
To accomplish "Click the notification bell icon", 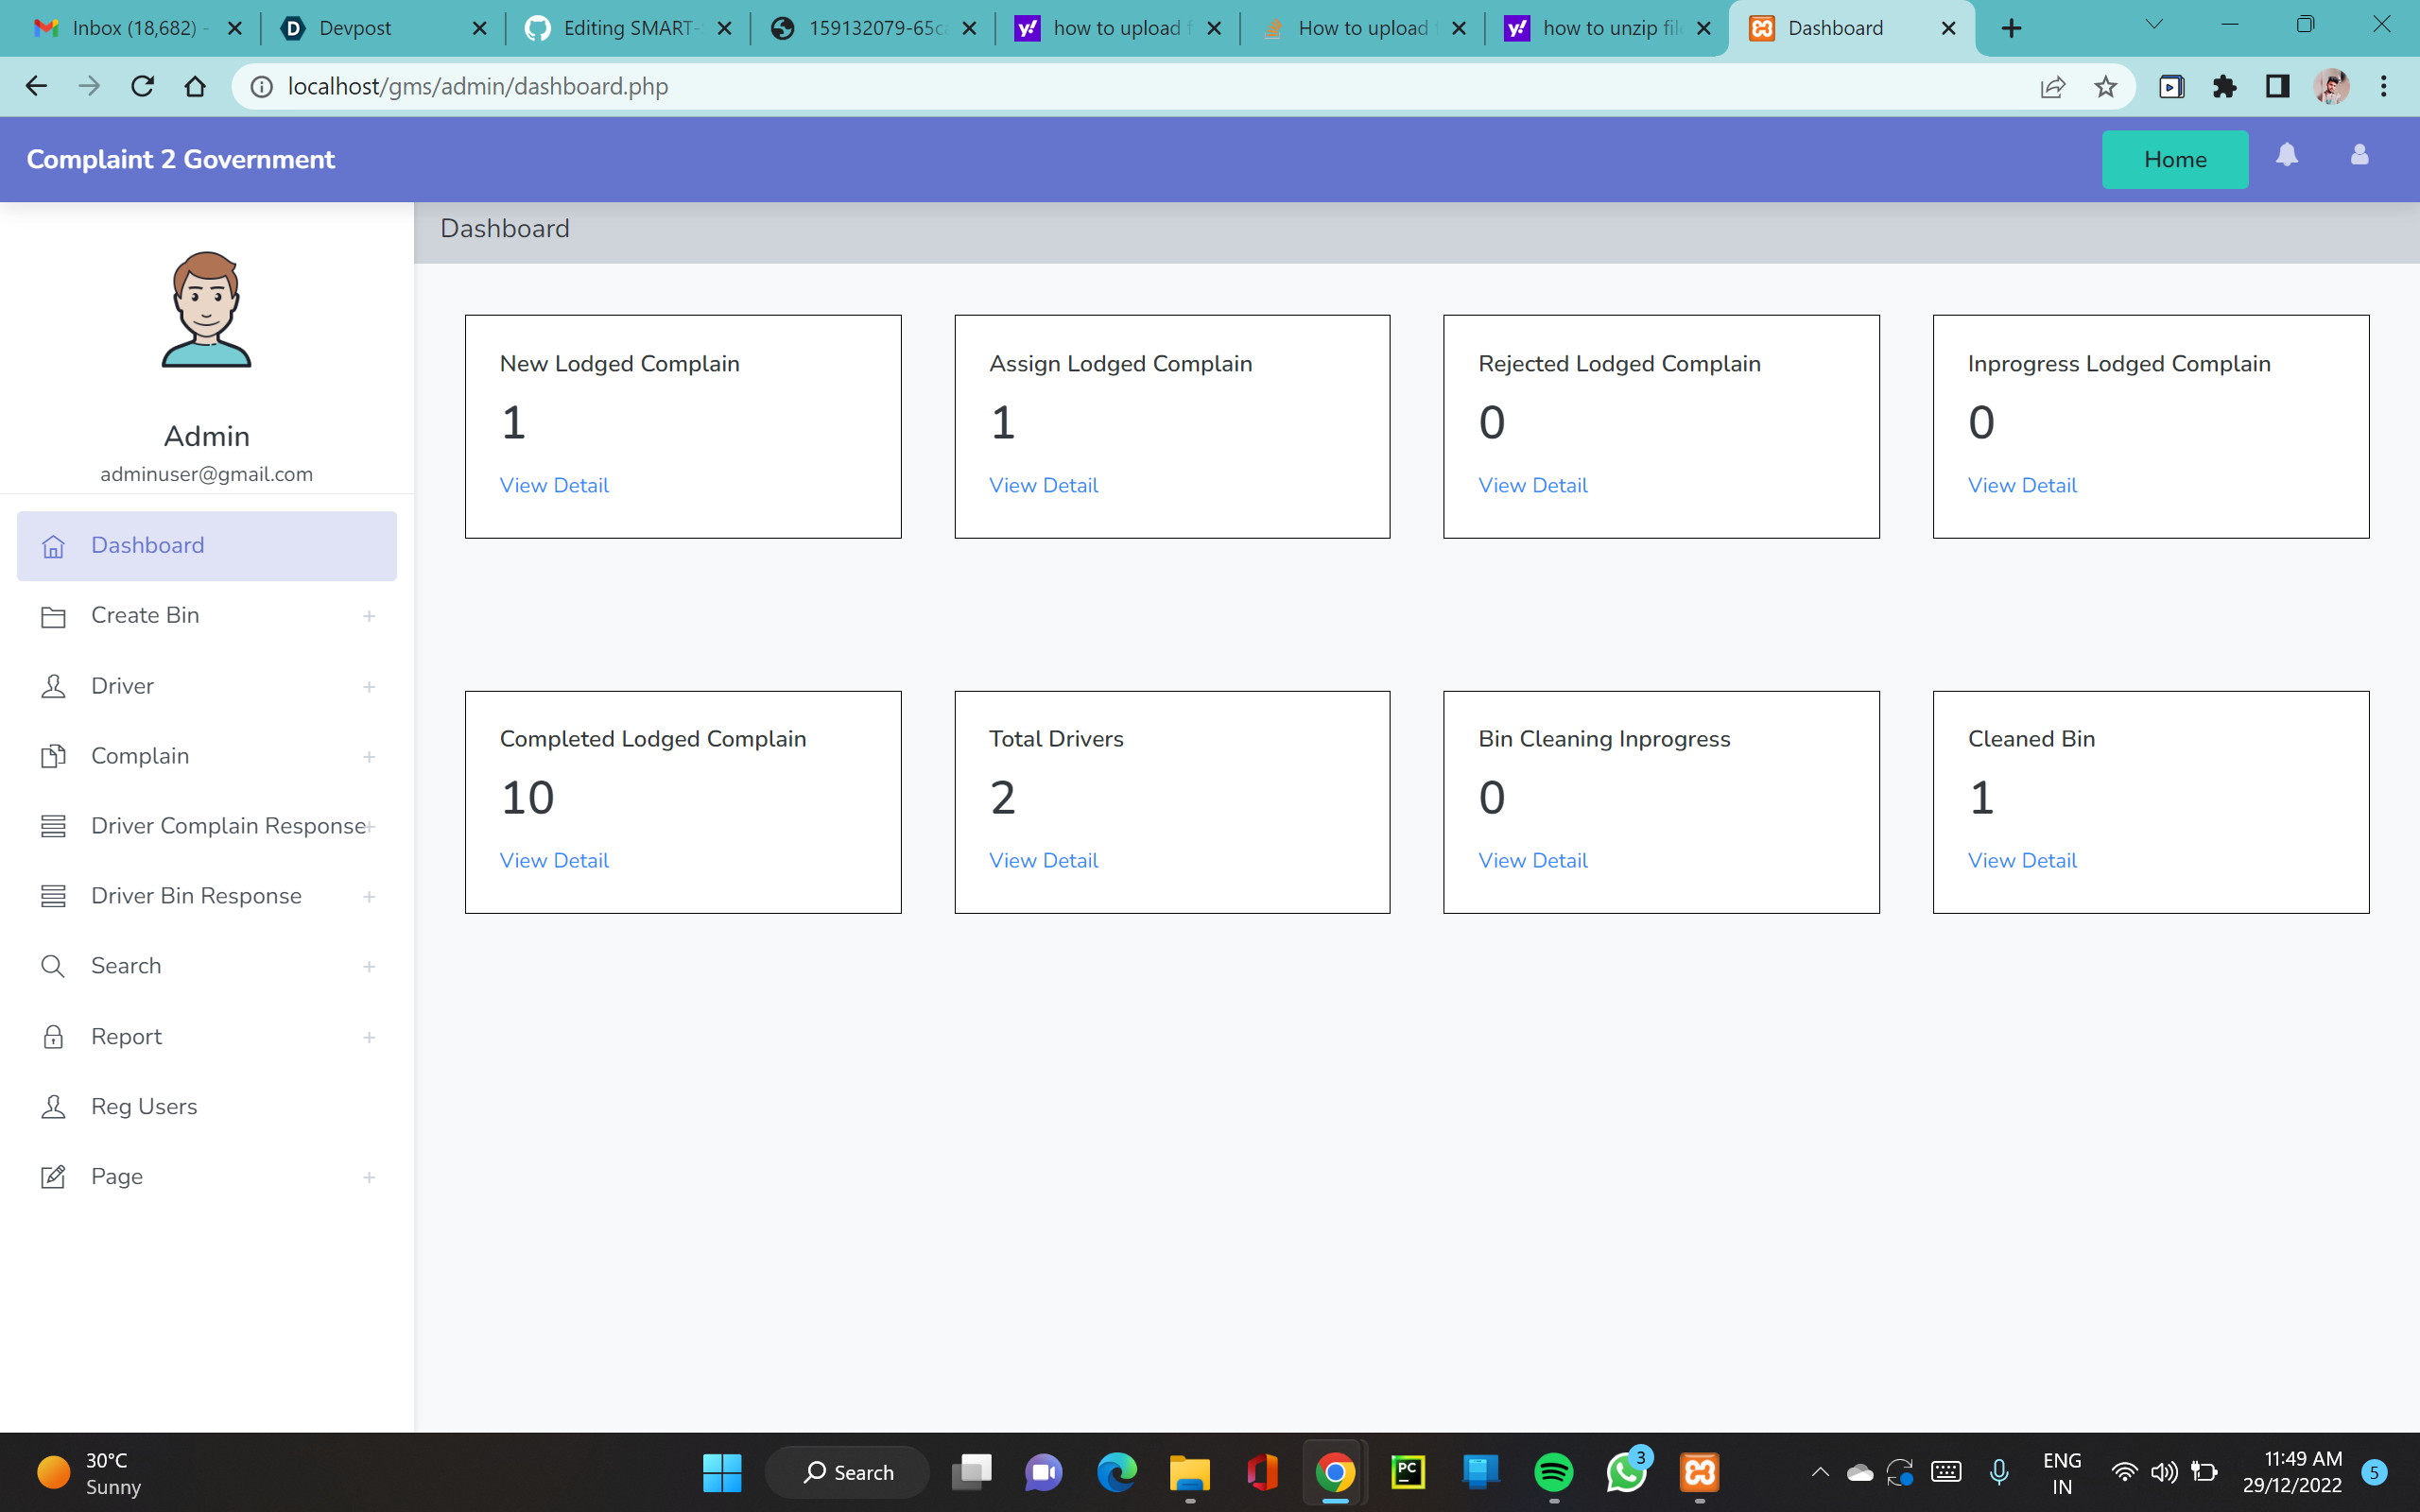I will [2286, 155].
